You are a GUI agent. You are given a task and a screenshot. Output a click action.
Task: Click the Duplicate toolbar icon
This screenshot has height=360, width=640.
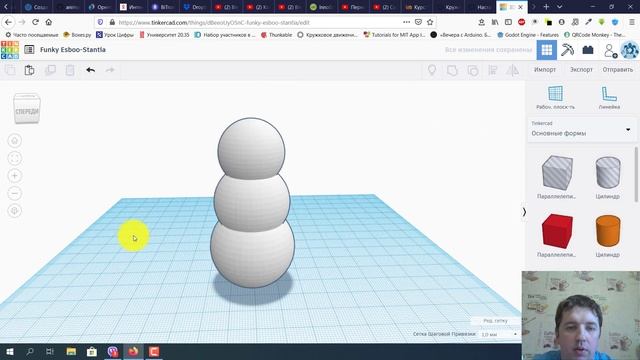(50, 70)
